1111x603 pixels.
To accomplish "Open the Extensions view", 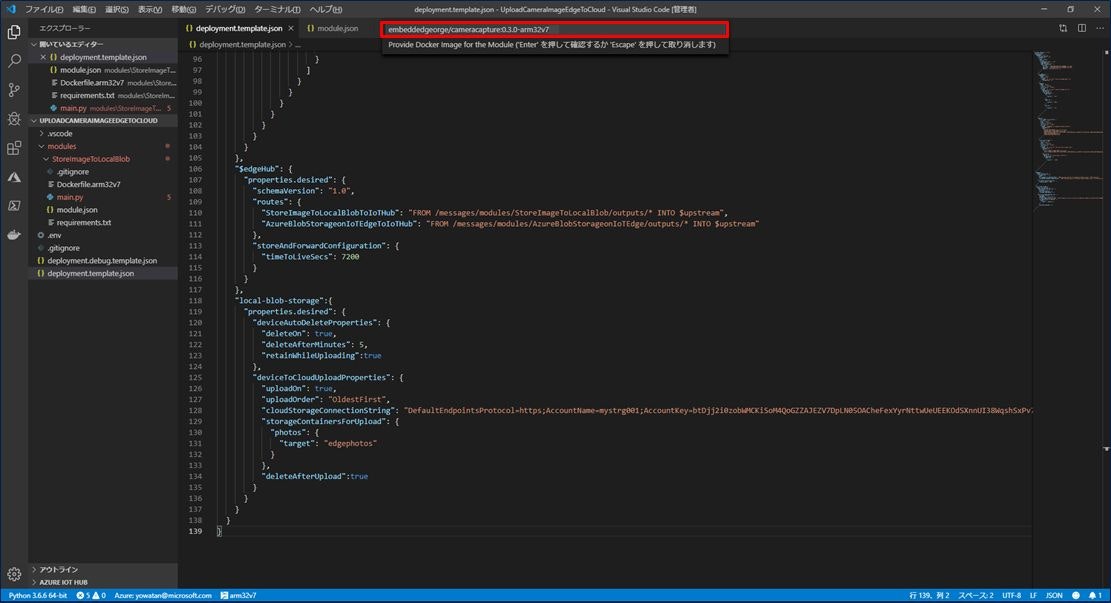I will pos(13,148).
